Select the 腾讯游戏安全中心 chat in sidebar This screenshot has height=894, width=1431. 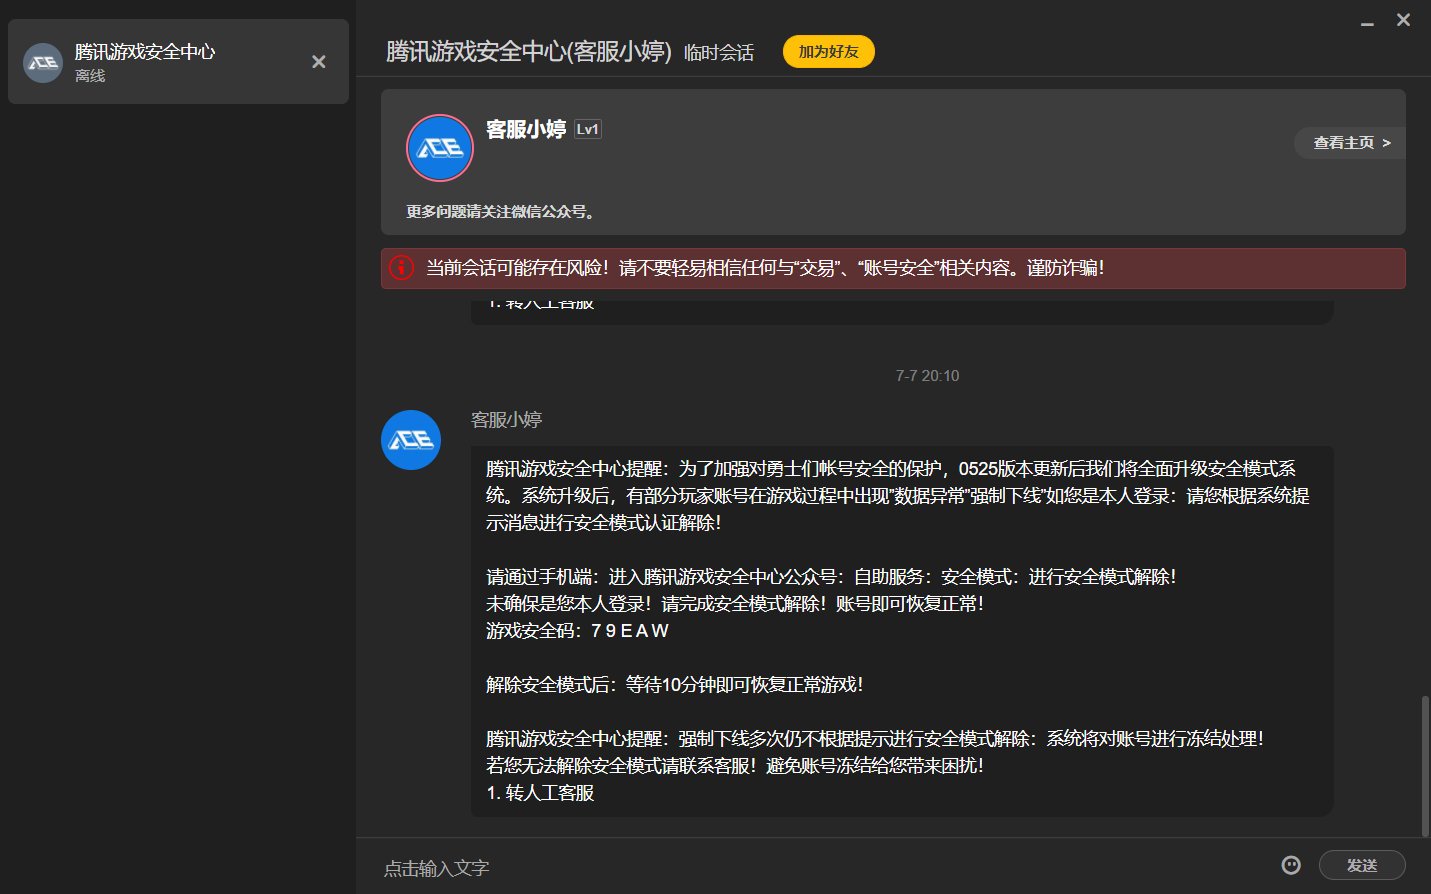coord(178,62)
